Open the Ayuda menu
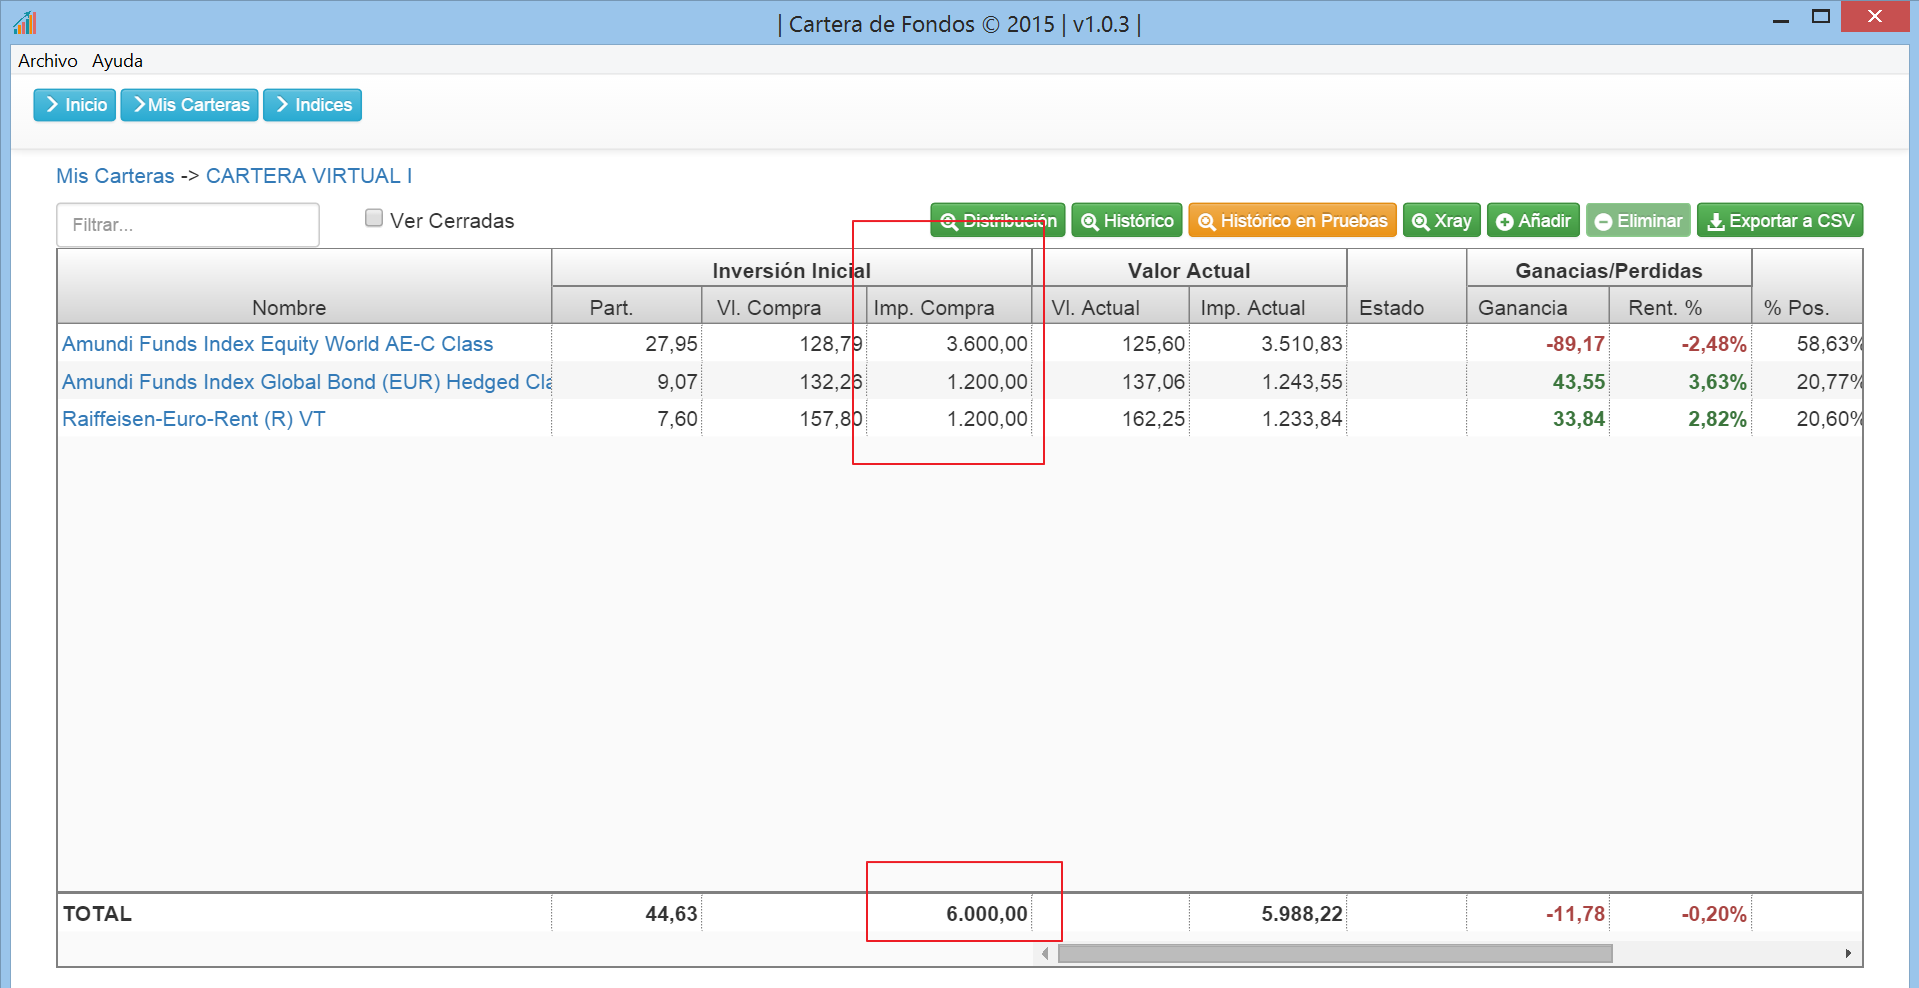1919x988 pixels. [117, 61]
